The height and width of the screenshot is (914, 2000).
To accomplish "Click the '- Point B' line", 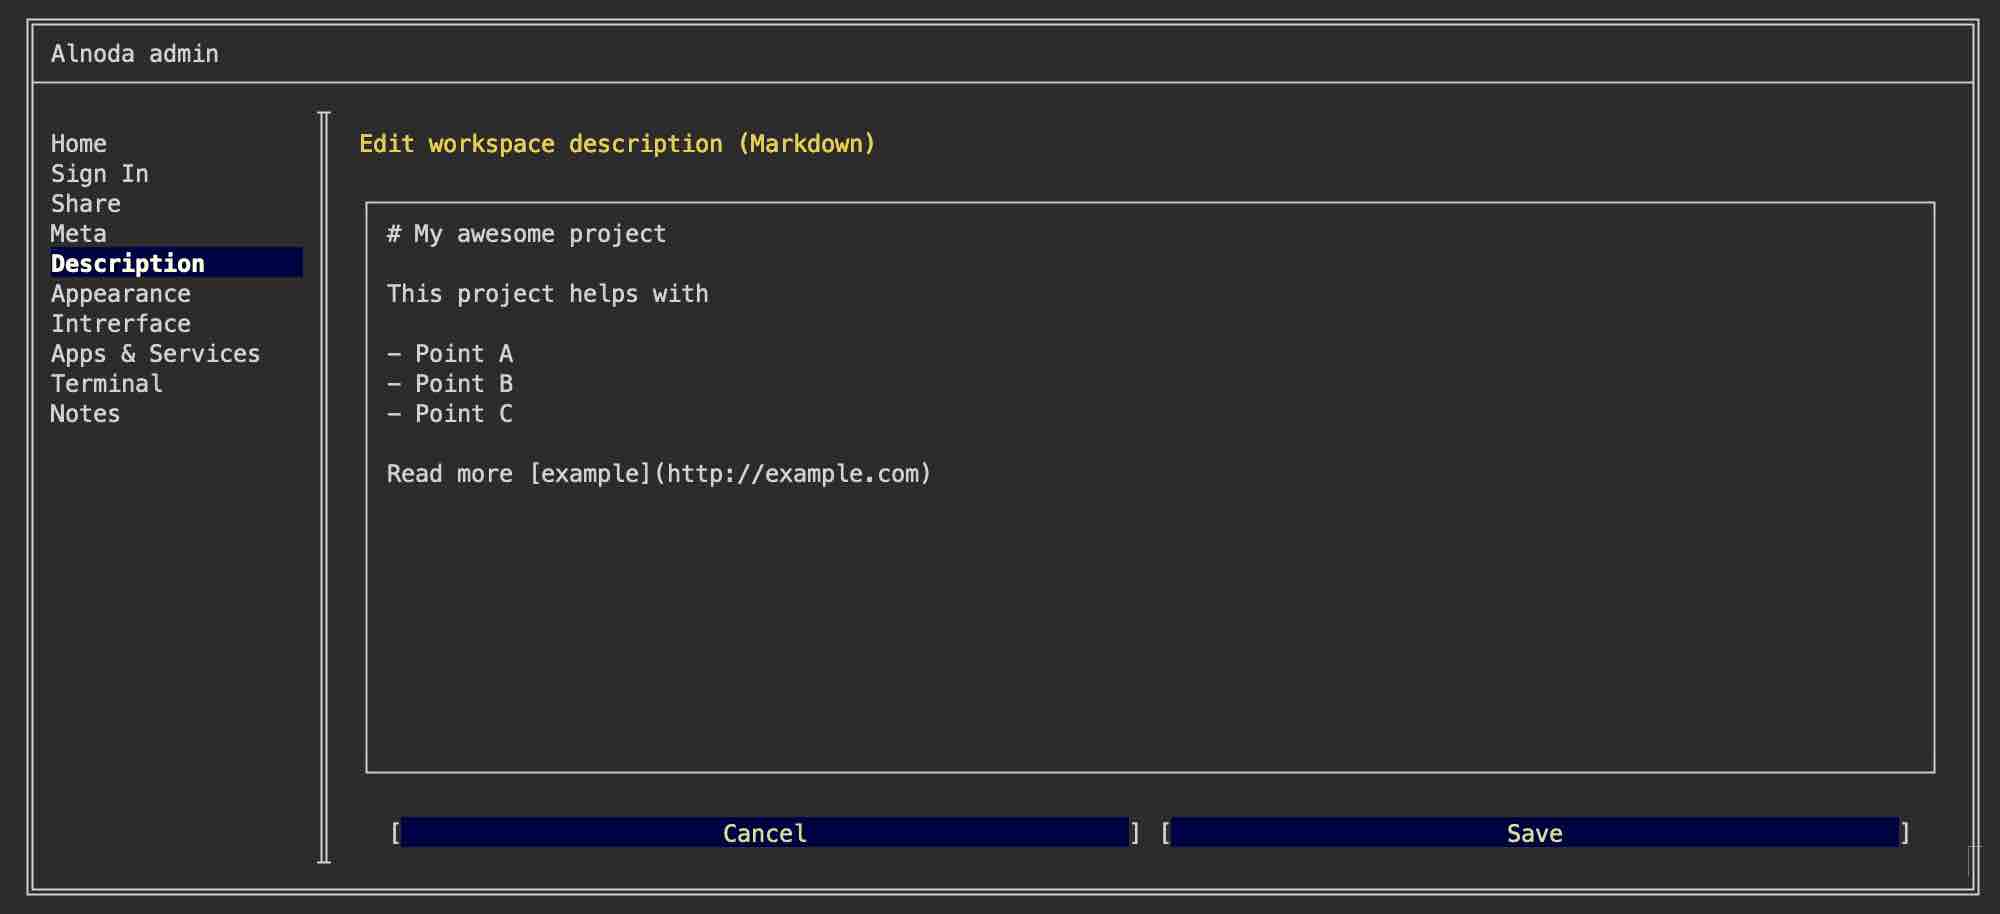I will pos(450,384).
